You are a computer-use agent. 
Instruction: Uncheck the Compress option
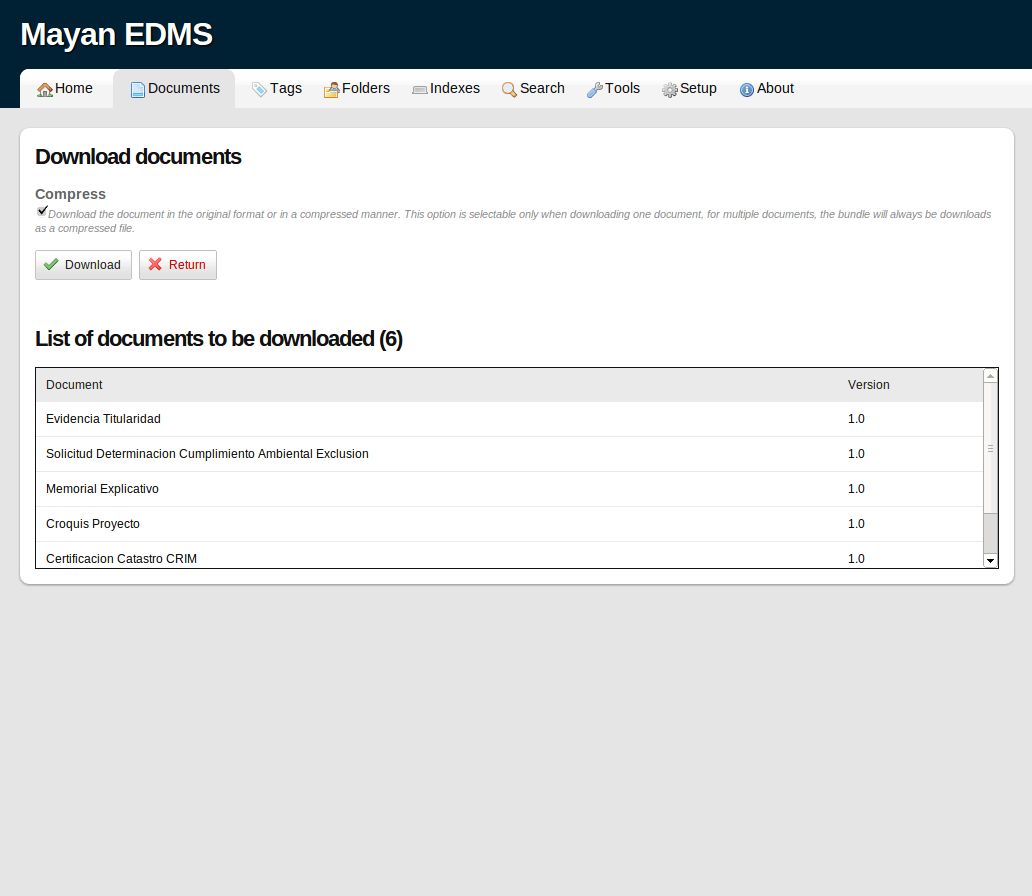42,210
